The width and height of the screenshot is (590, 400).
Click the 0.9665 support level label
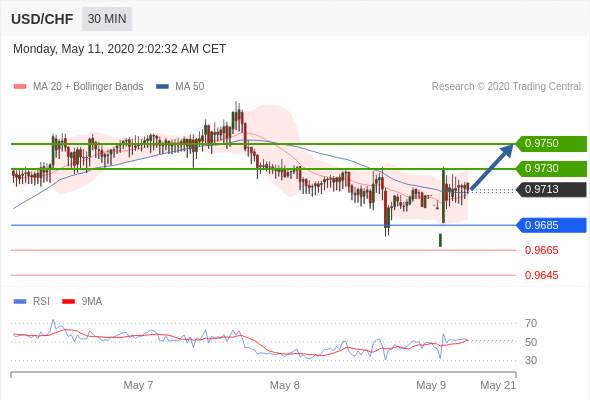click(541, 250)
